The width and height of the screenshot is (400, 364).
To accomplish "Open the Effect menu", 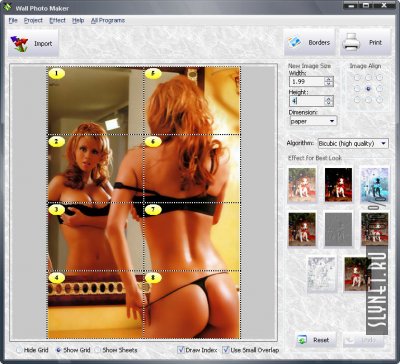I will [x=57, y=20].
